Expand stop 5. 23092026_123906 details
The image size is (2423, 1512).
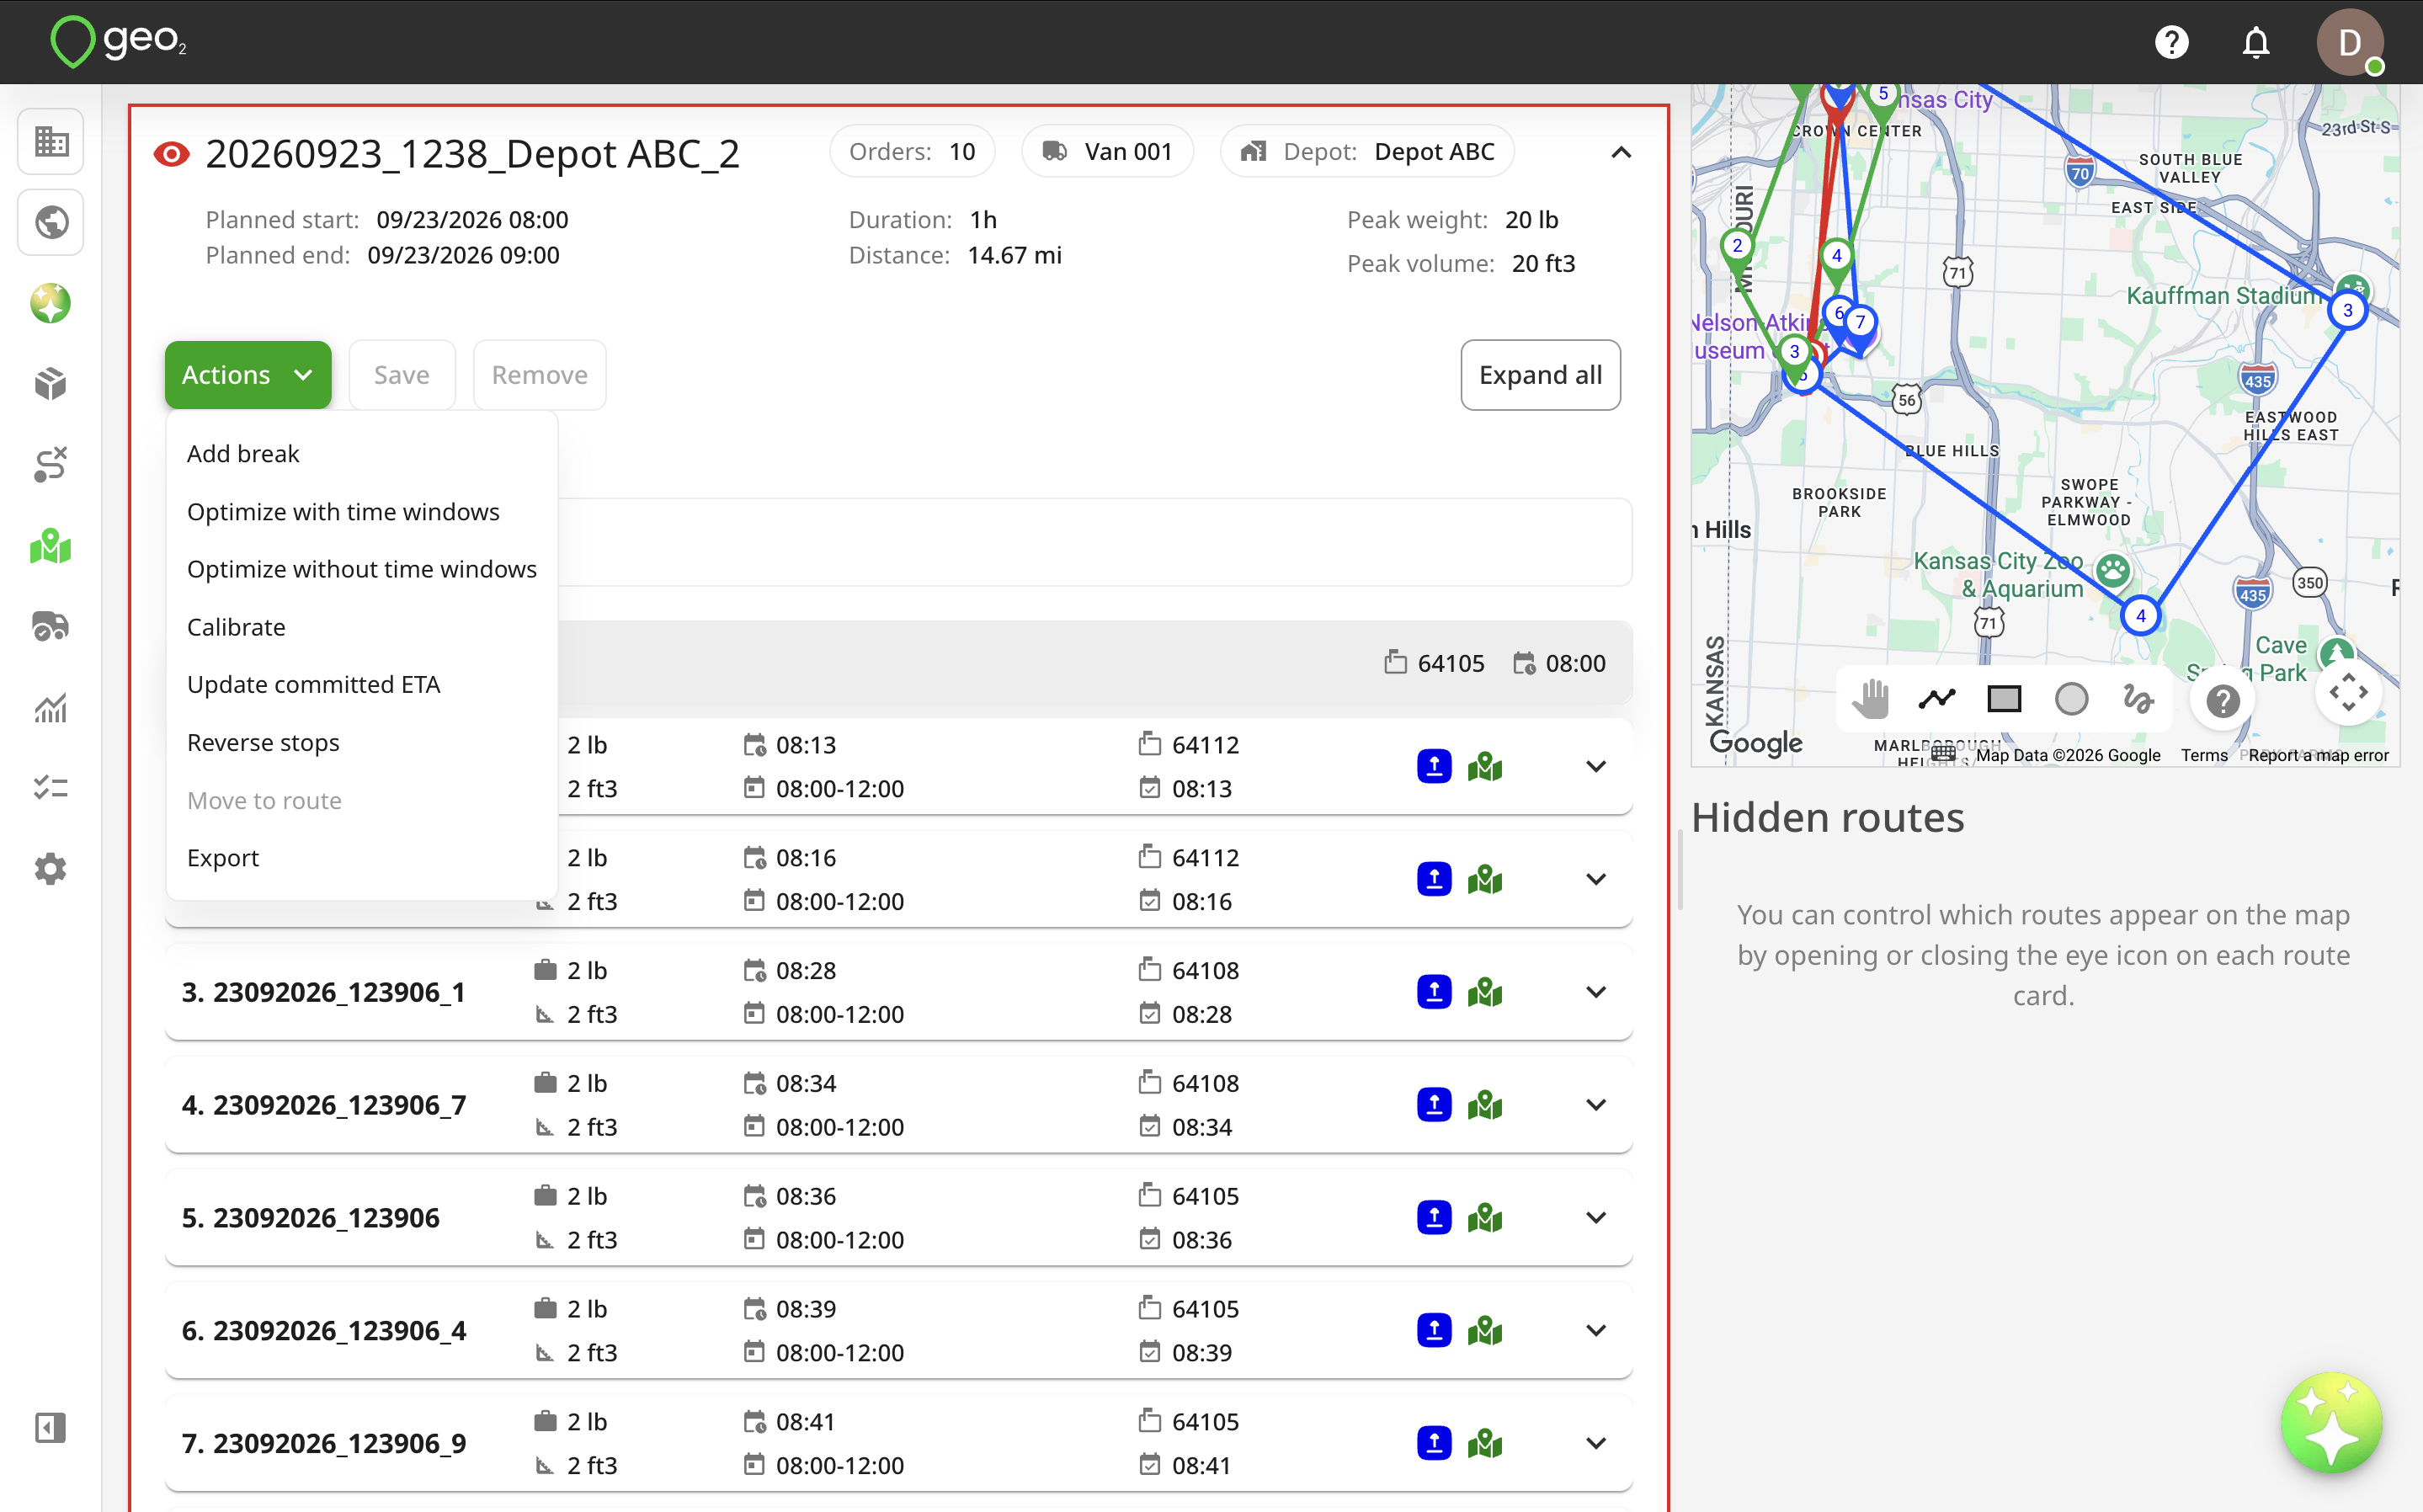[1596, 1218]
